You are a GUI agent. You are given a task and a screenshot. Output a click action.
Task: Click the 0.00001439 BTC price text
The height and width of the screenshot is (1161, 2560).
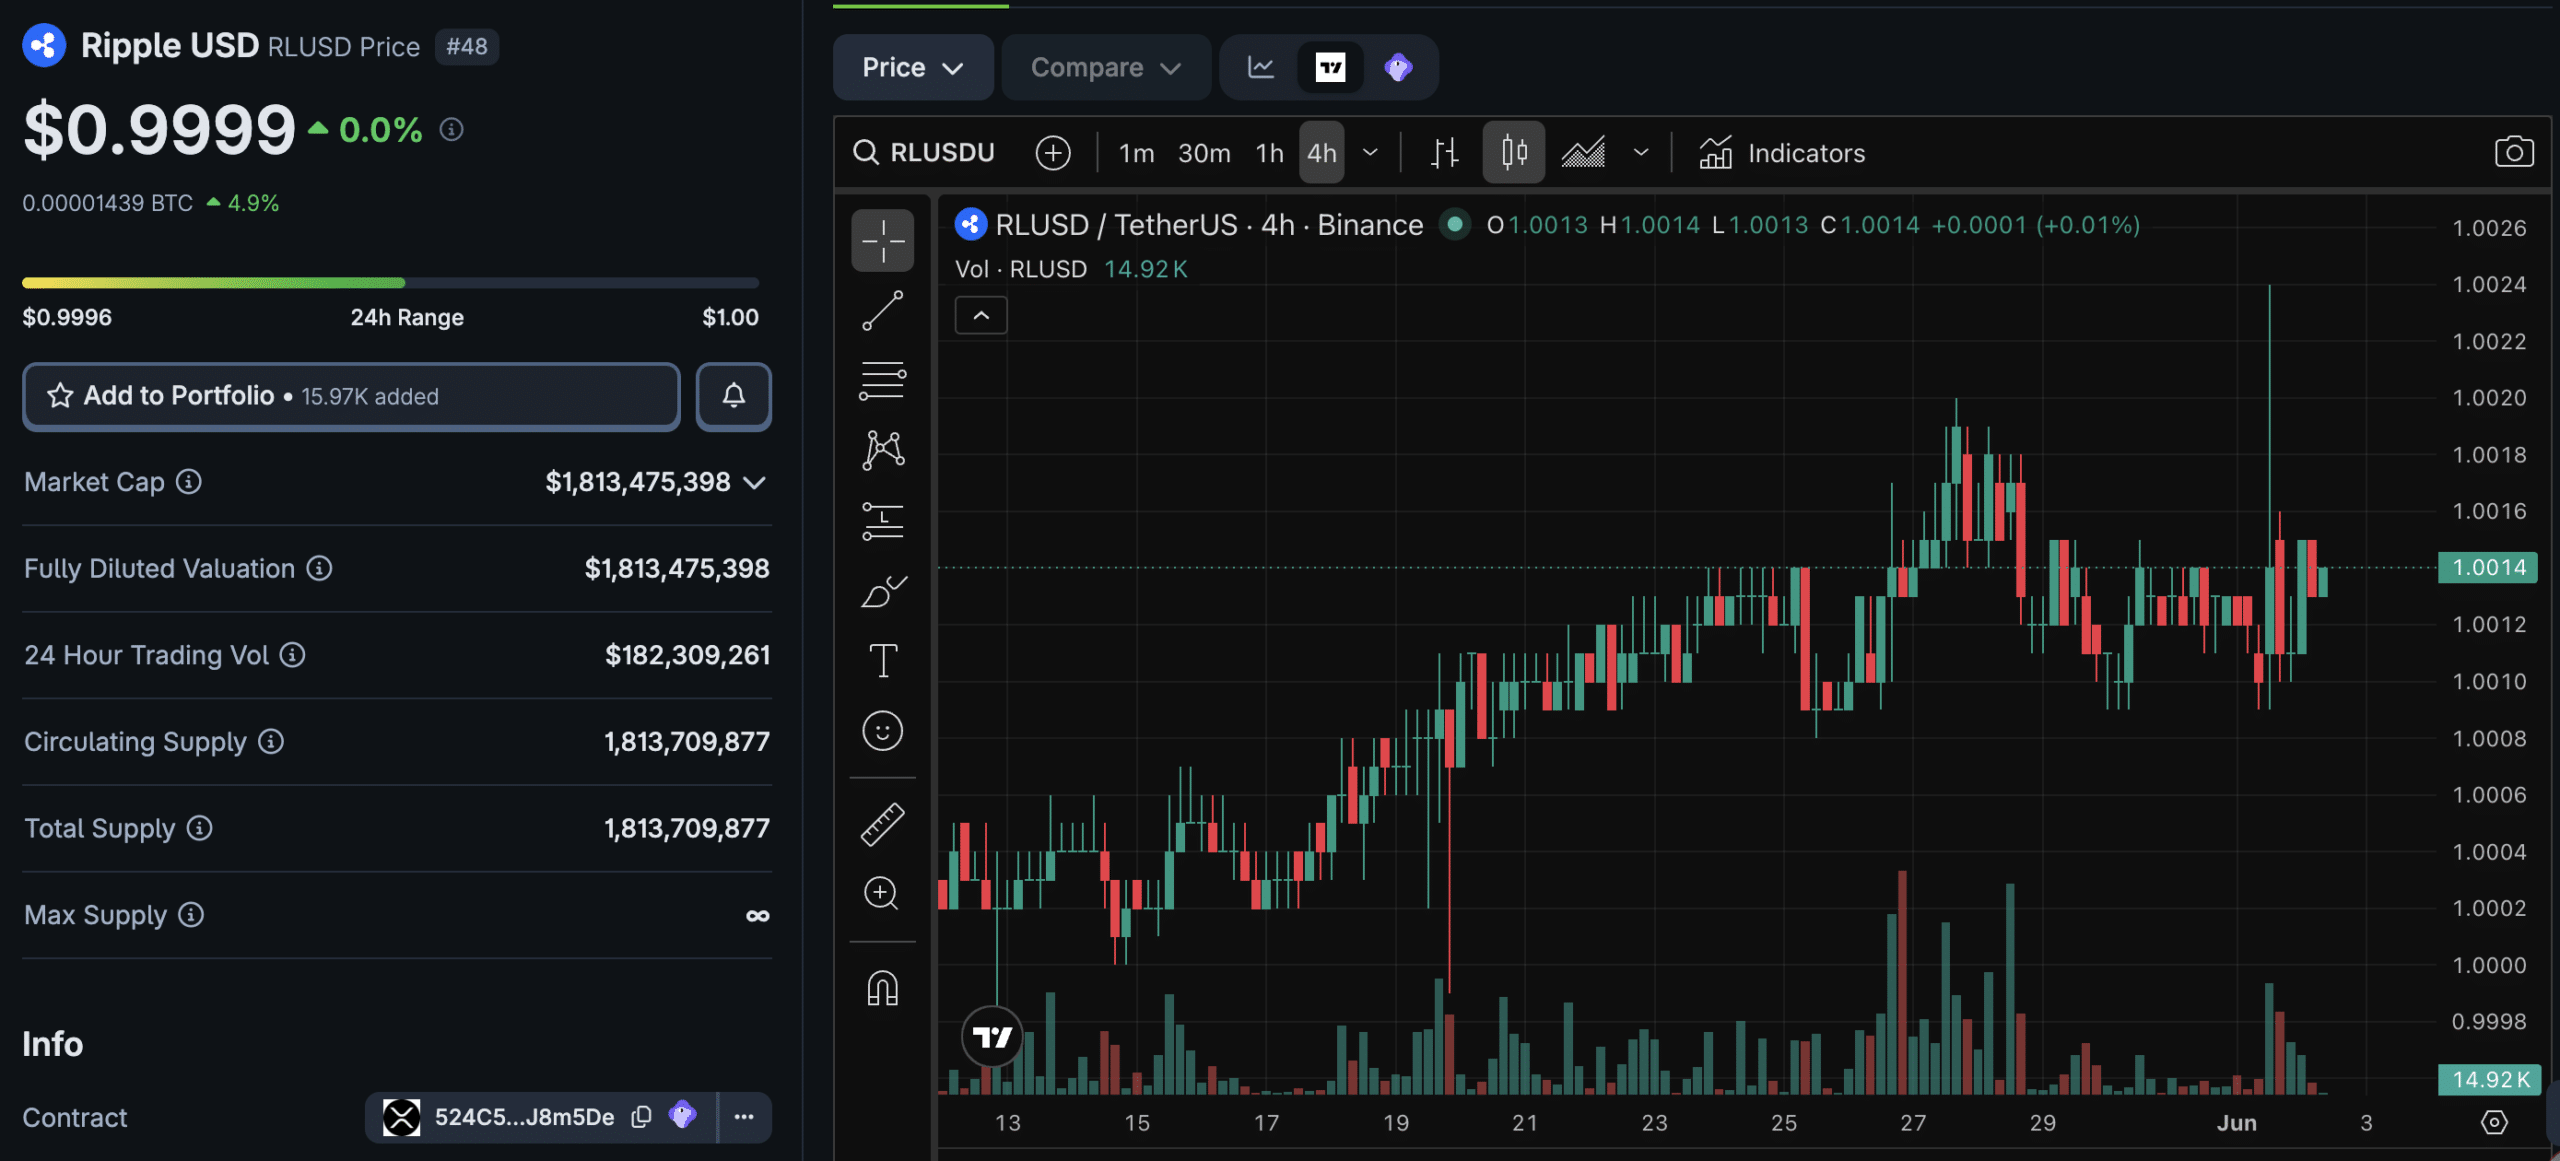tap(107, 203)
